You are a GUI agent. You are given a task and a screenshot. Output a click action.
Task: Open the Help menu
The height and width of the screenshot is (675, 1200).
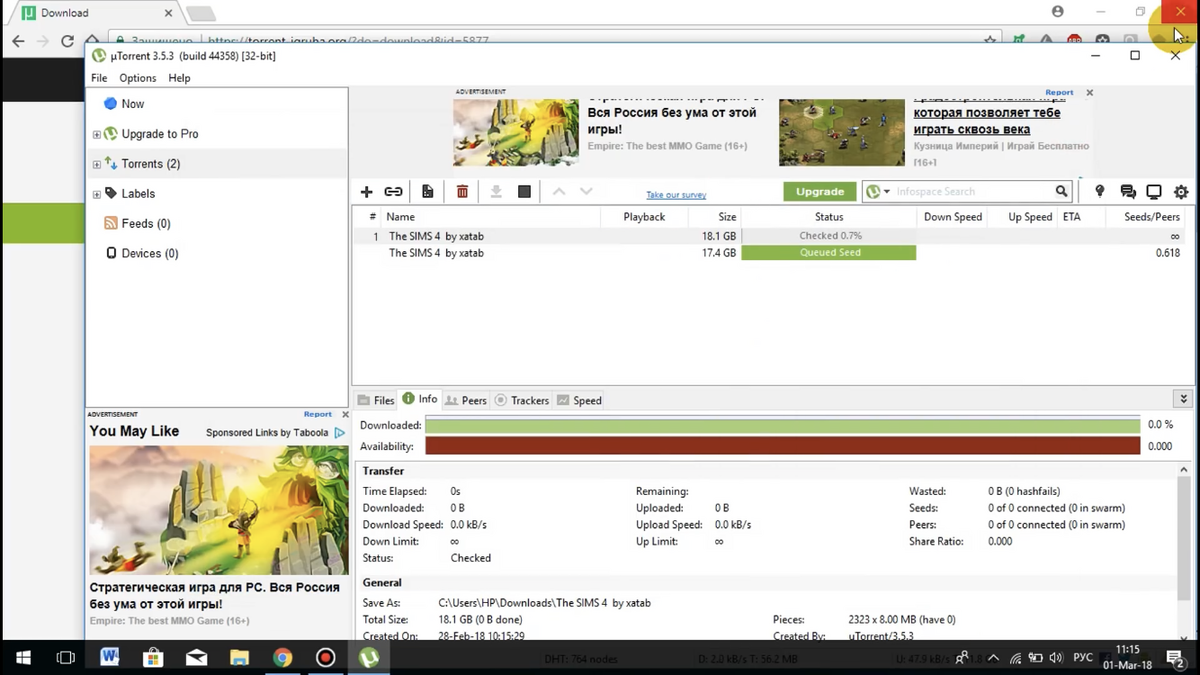click(179, 78)
